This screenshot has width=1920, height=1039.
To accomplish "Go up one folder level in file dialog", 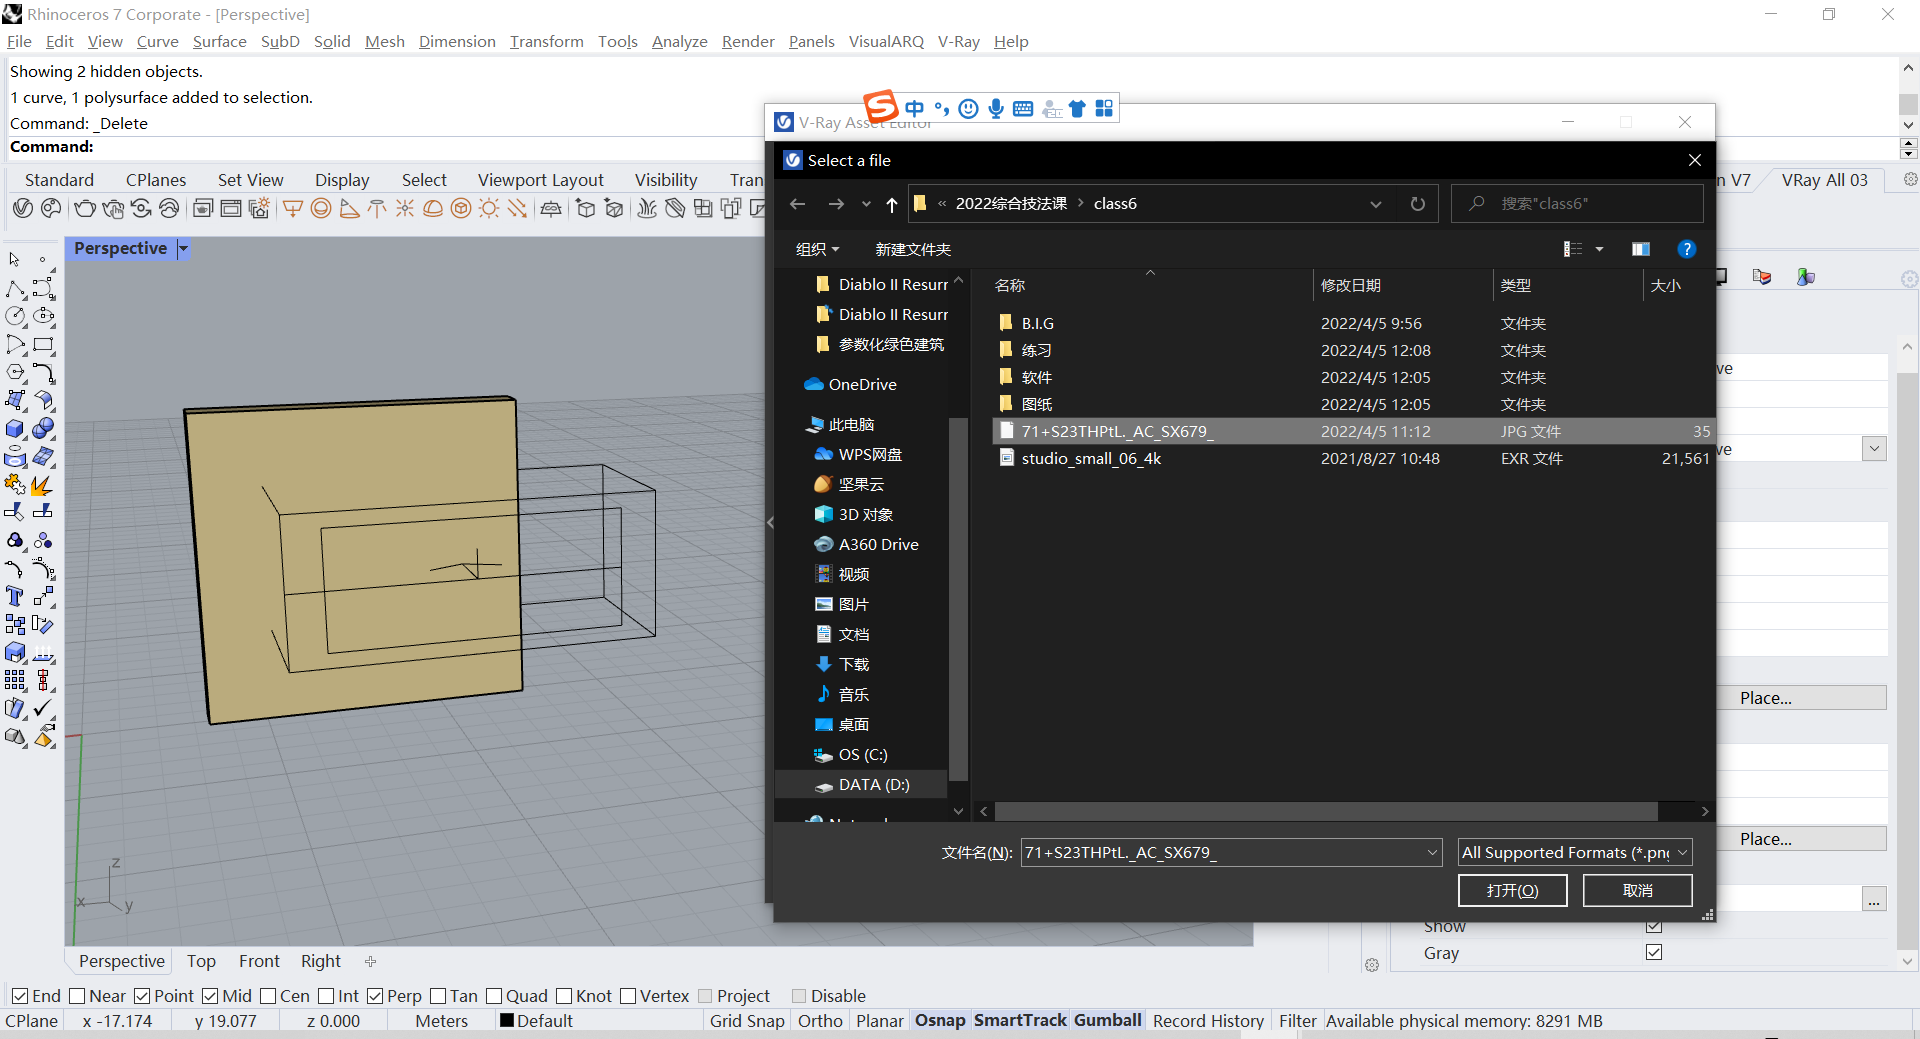I will [892, 204].
